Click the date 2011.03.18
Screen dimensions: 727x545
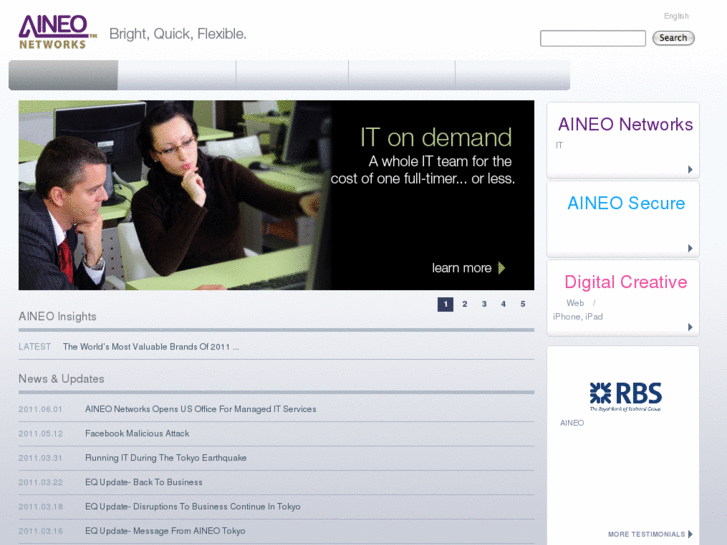(40, 507)
